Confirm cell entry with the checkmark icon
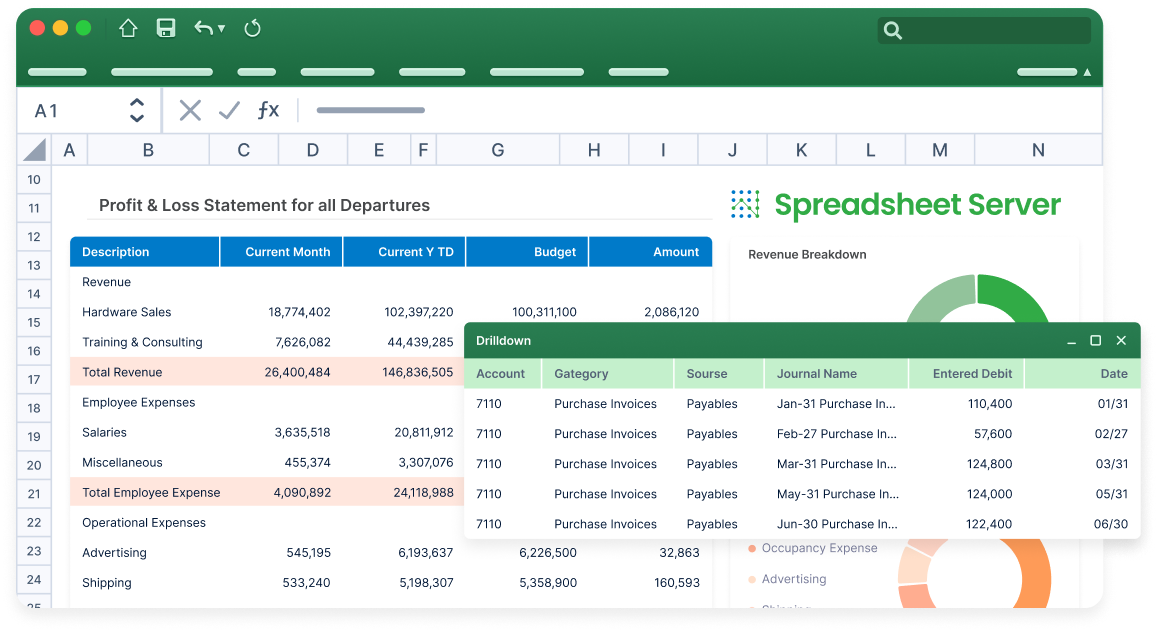The image size is (1157, 632). click(228, 110)
